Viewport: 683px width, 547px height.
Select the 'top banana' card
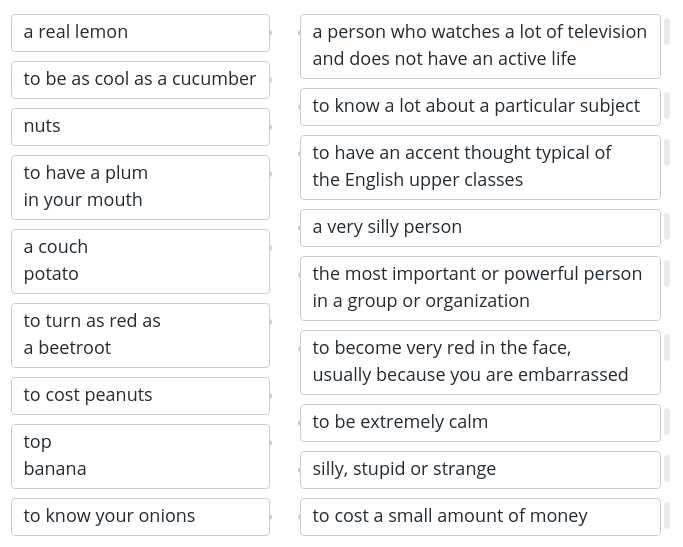click(x=140, y=457)
